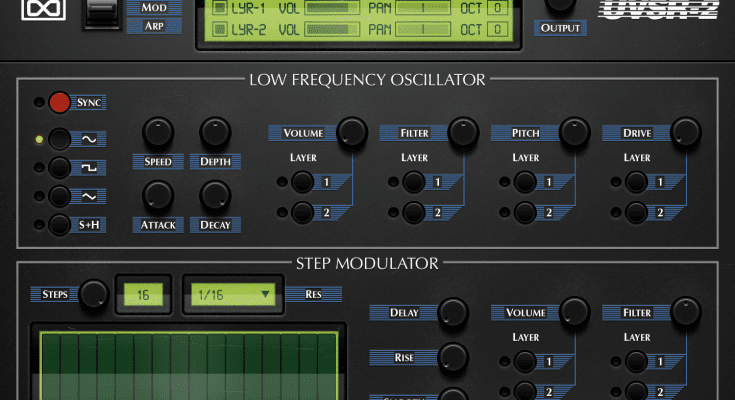Screen dimensions: 735x400
Task: Choose the S+H LFO waveform
Action: (61, 224)
